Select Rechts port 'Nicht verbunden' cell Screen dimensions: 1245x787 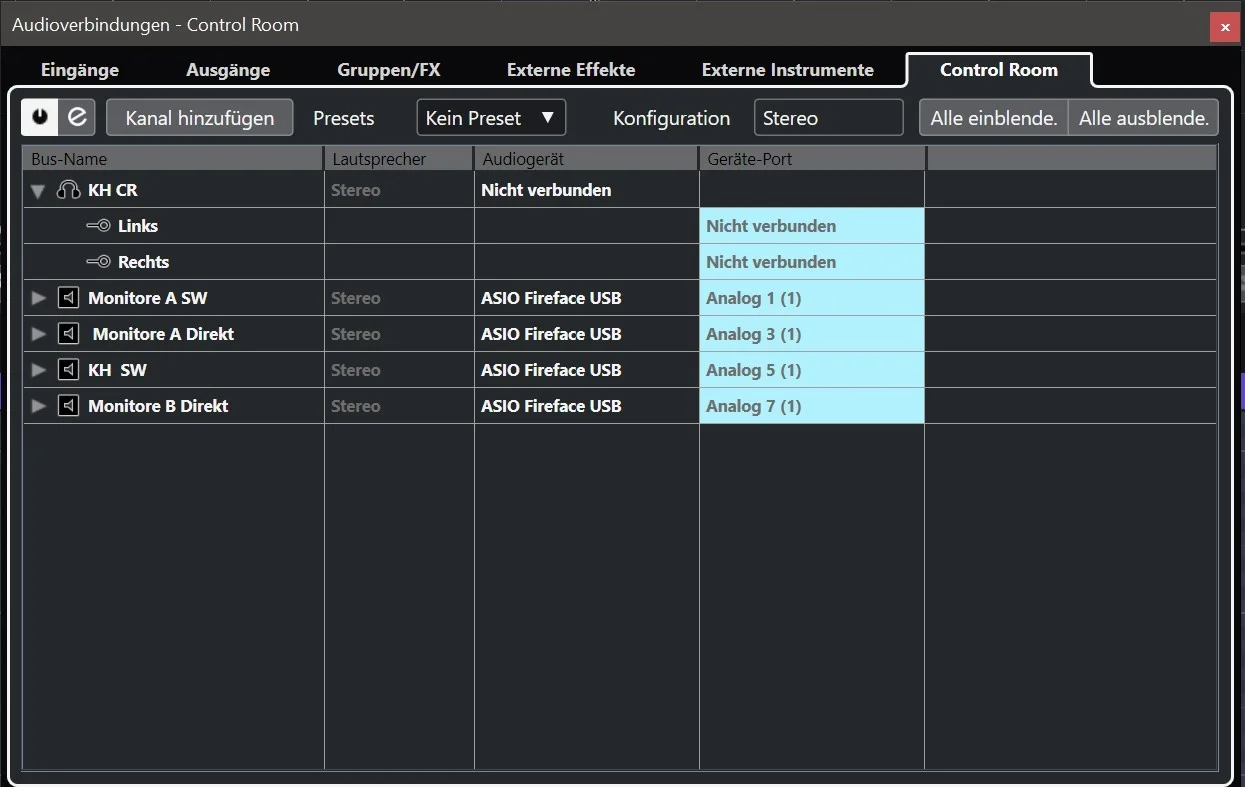(x=812, y=262)
